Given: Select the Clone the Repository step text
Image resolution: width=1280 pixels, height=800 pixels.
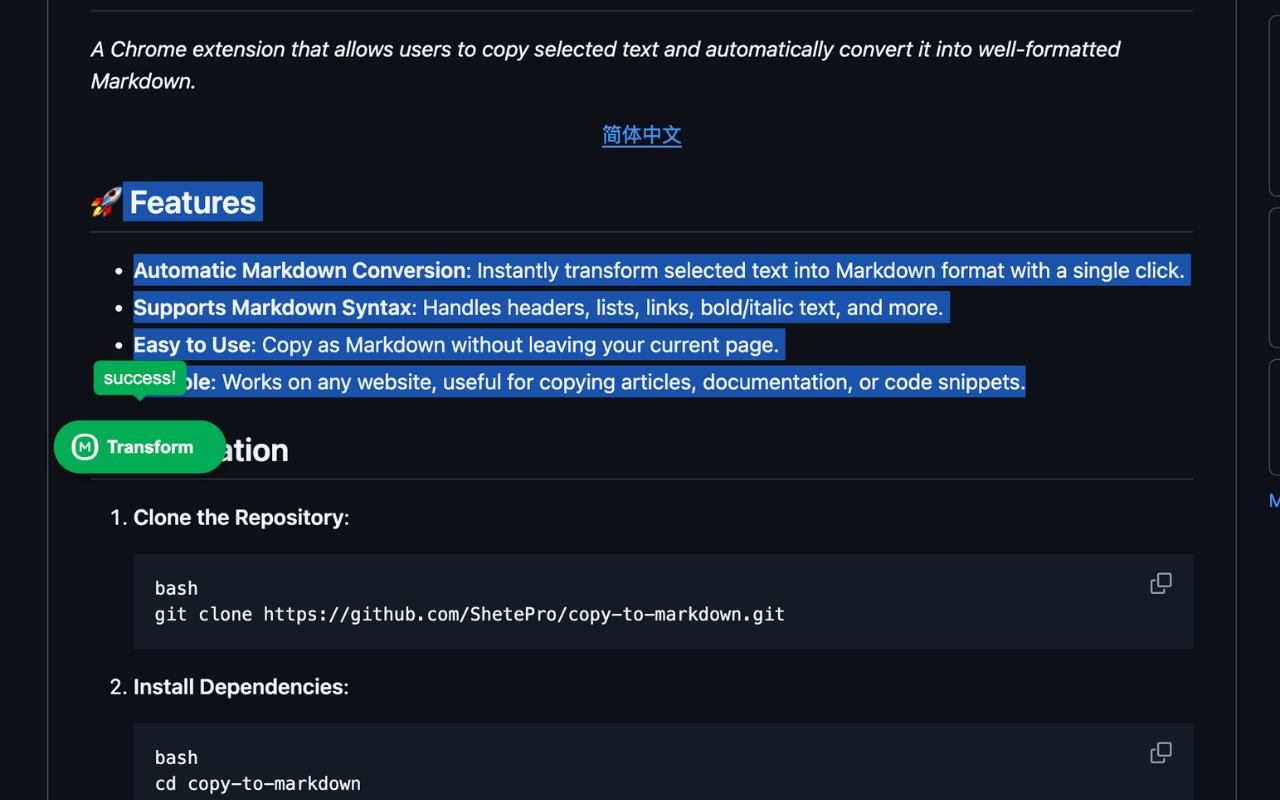Looking at the screenshot, I should pyautogui.click(x=240, y=517).
